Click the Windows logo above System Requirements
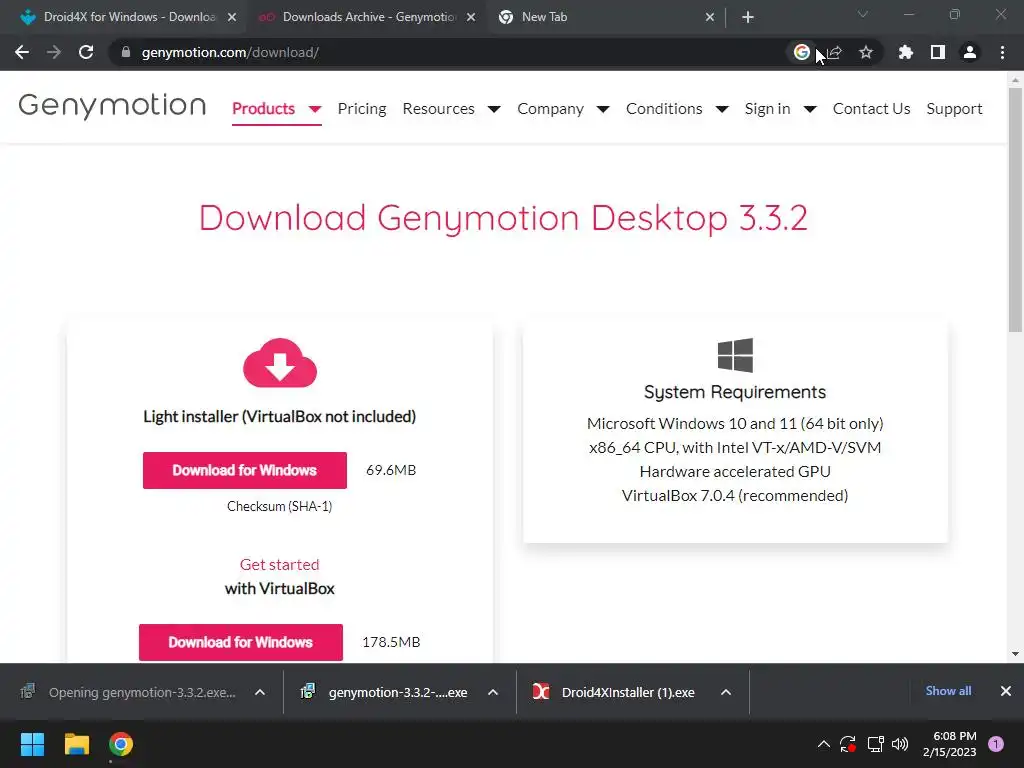 735,355
